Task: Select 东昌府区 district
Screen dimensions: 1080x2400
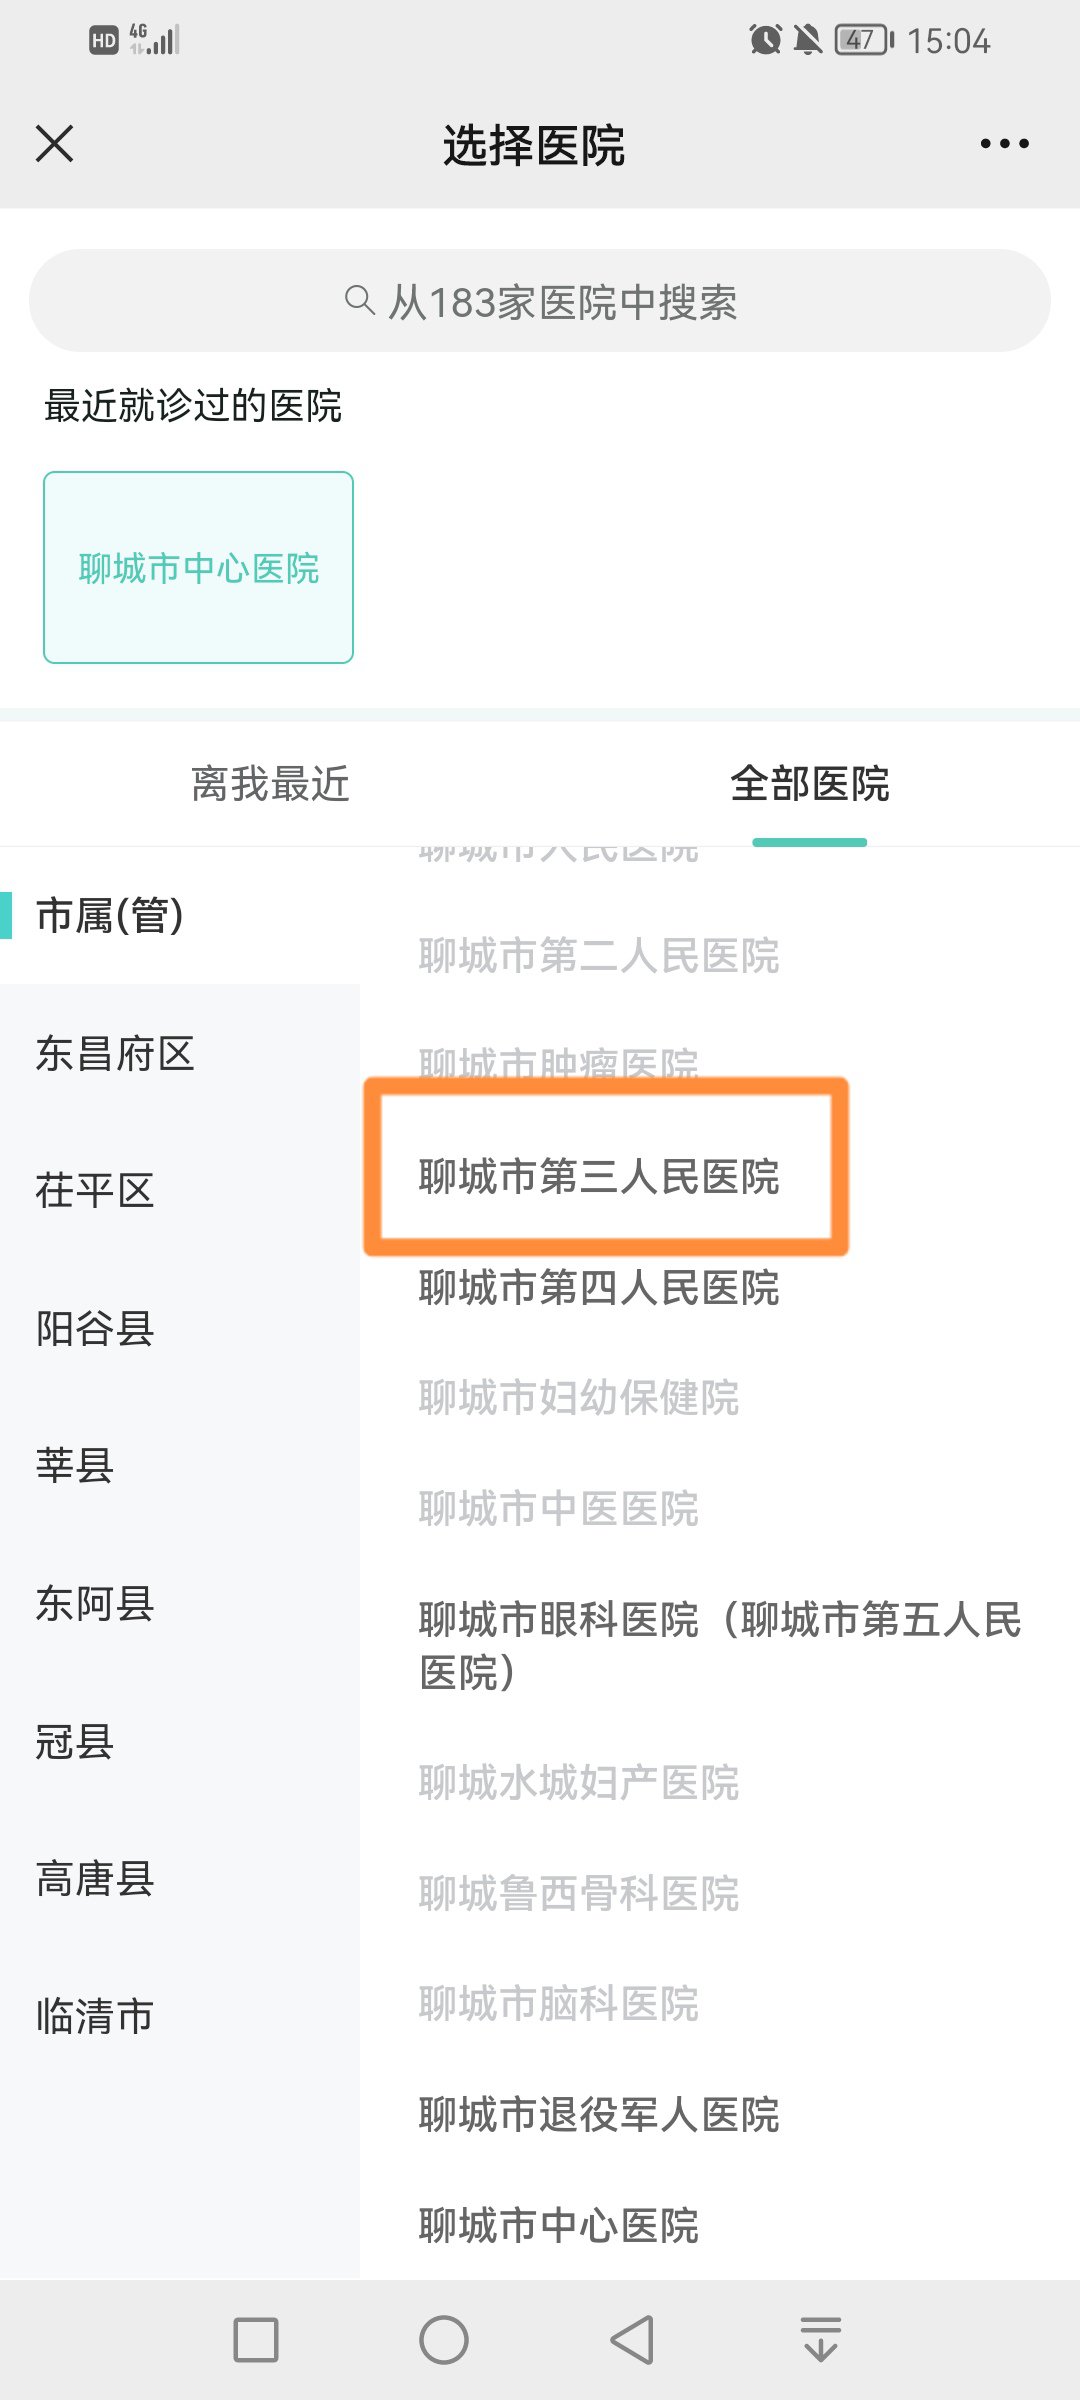Action: click(115, 1054)
